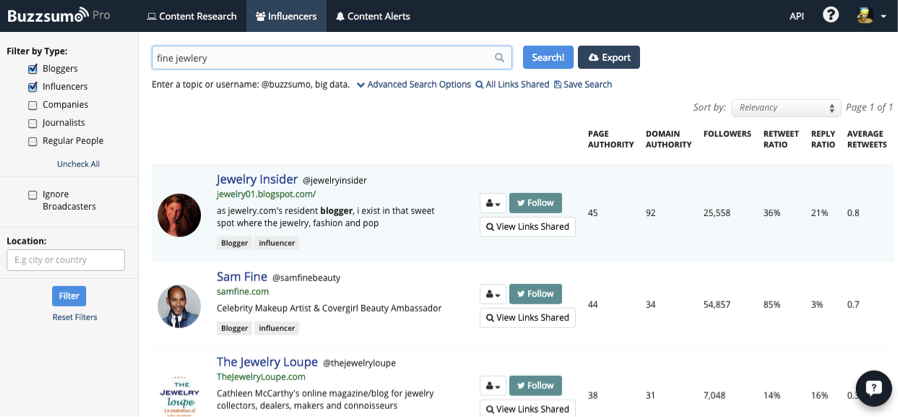
Task: Visit samfine.com link
Action: coord(242,292)
